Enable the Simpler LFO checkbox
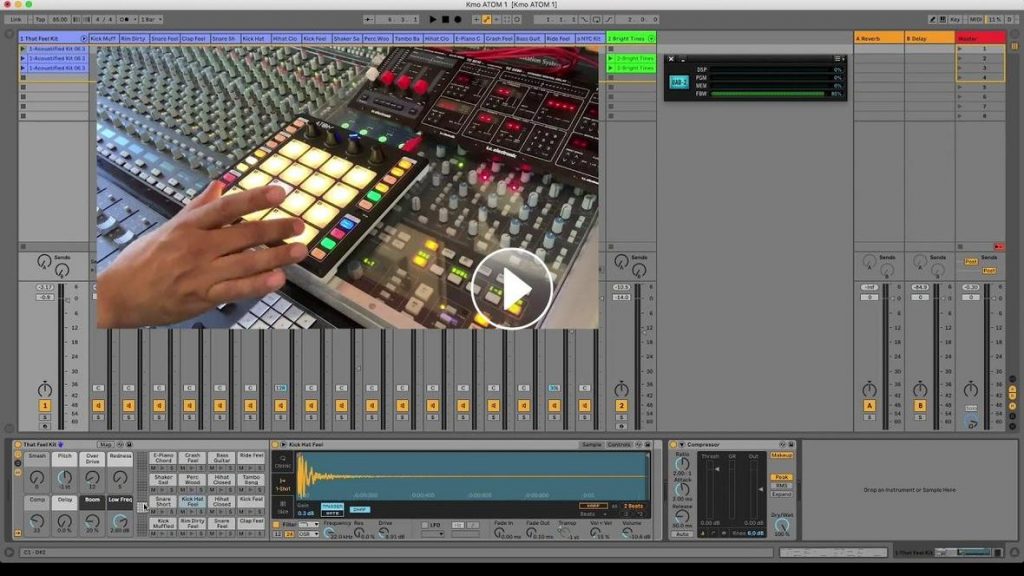The image size is (1024, 576). click(x=424, y=524)
